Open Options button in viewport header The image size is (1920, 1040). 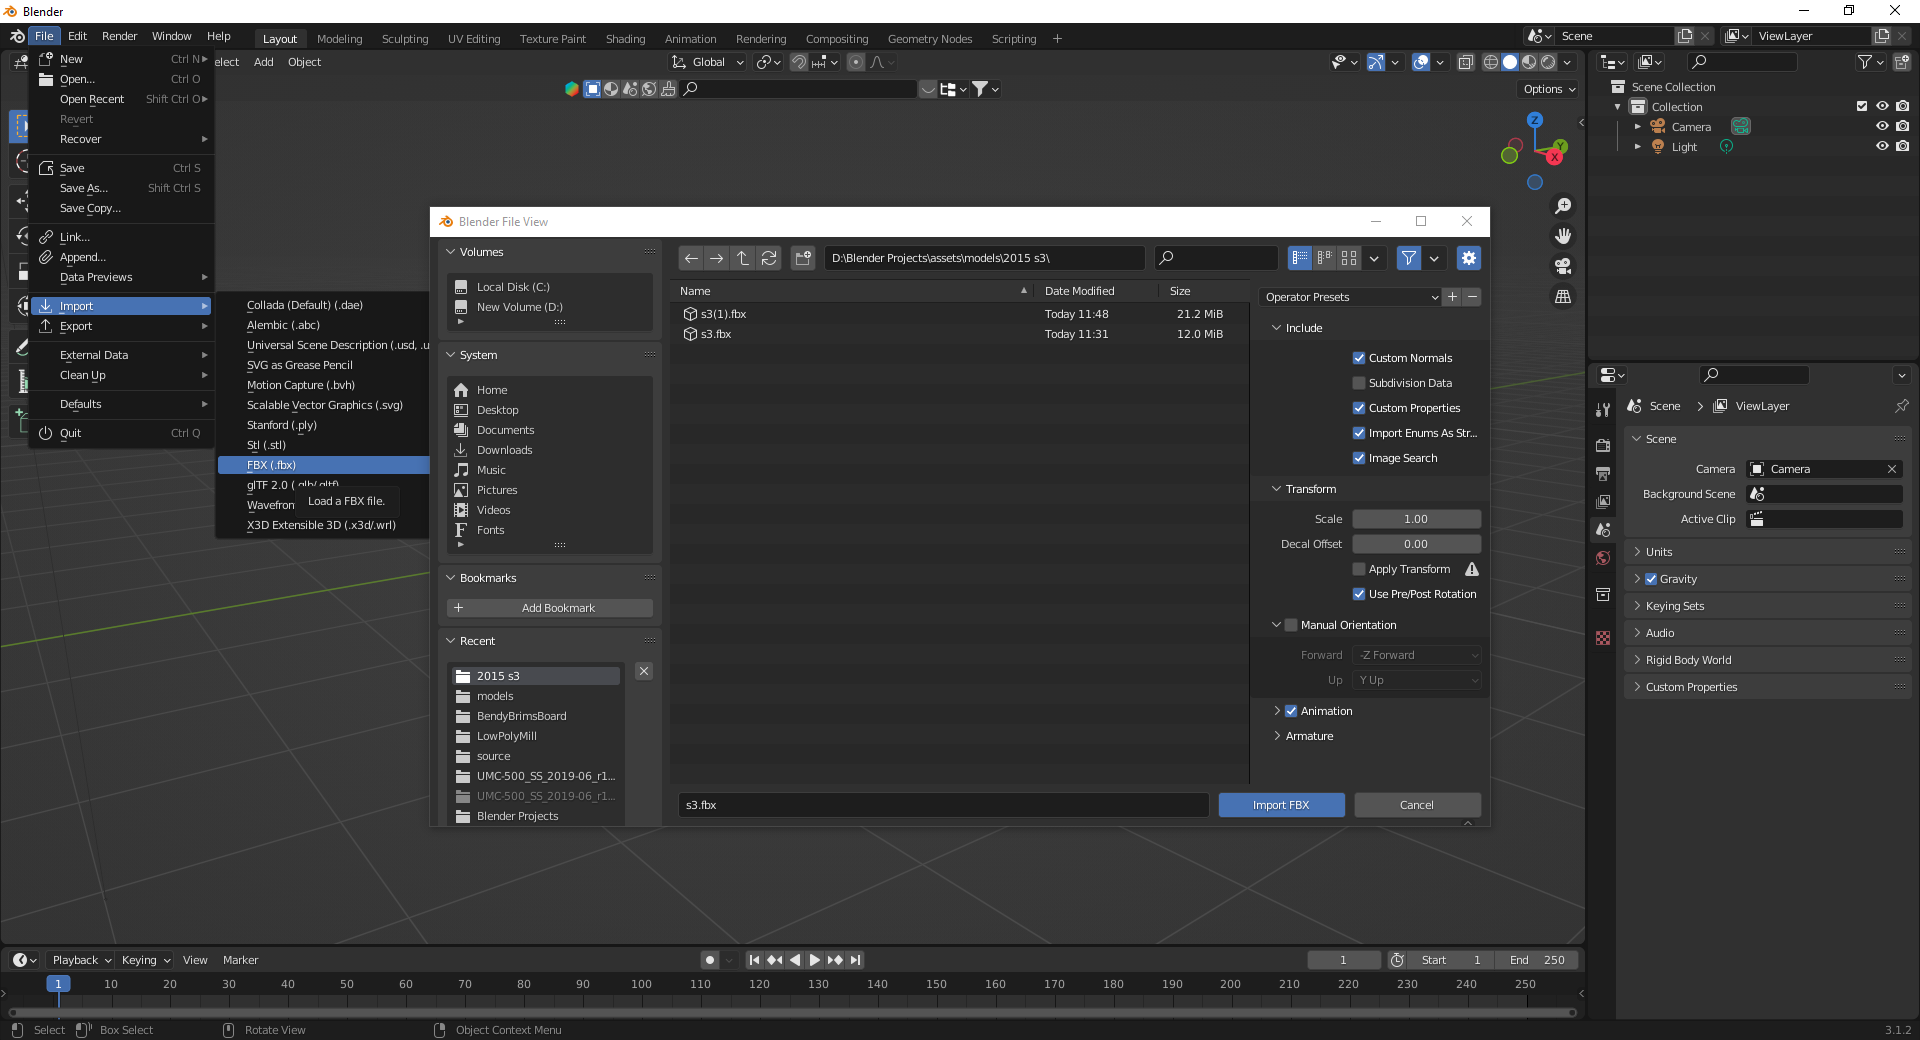1549,89
